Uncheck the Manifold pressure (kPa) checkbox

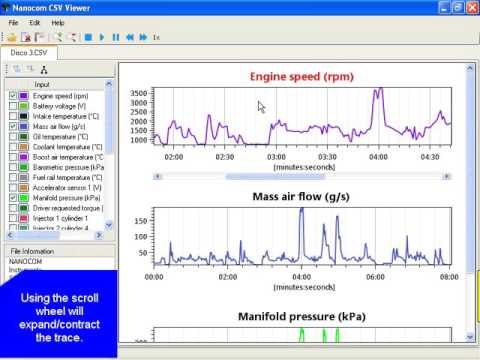pos(13,198)
